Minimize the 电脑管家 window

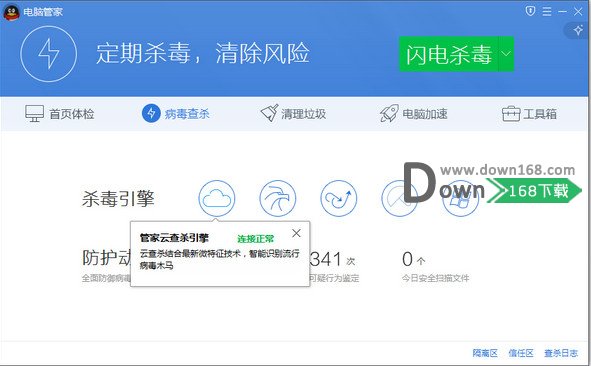563,12
